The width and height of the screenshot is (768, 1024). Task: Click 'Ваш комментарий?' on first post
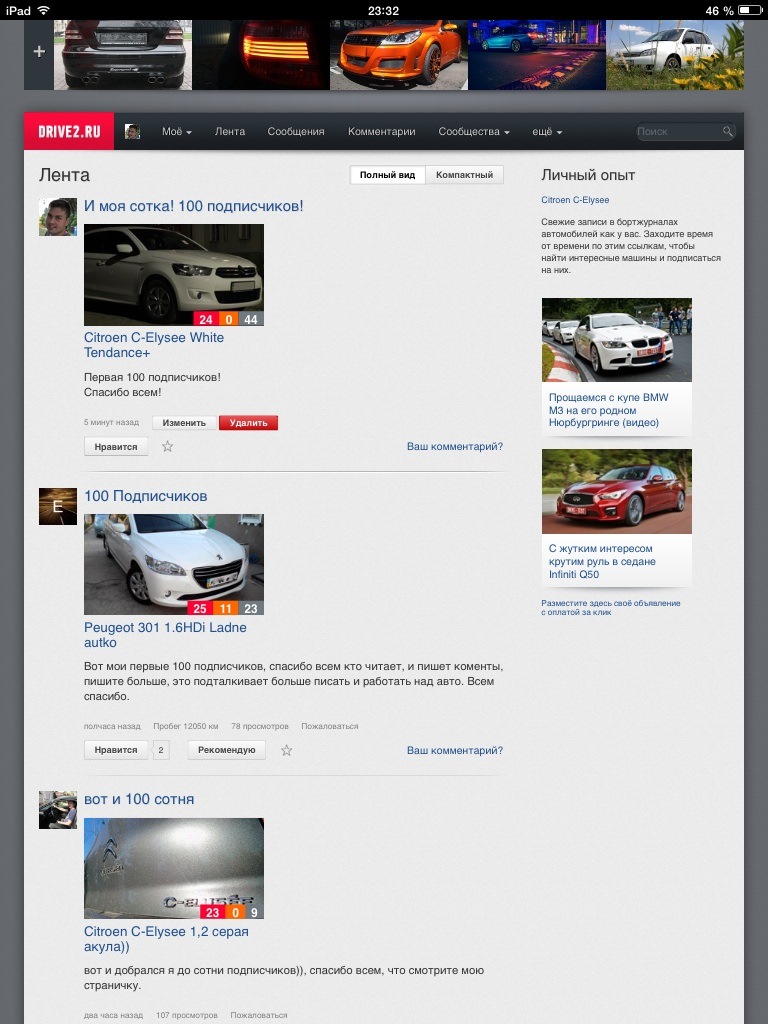(455, 447)
